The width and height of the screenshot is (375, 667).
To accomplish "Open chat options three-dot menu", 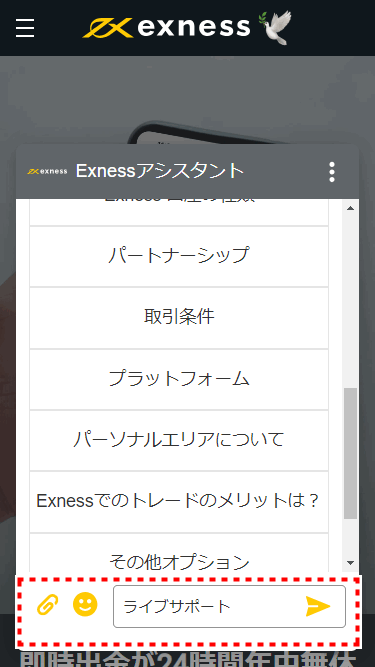I will coord(332,172).
